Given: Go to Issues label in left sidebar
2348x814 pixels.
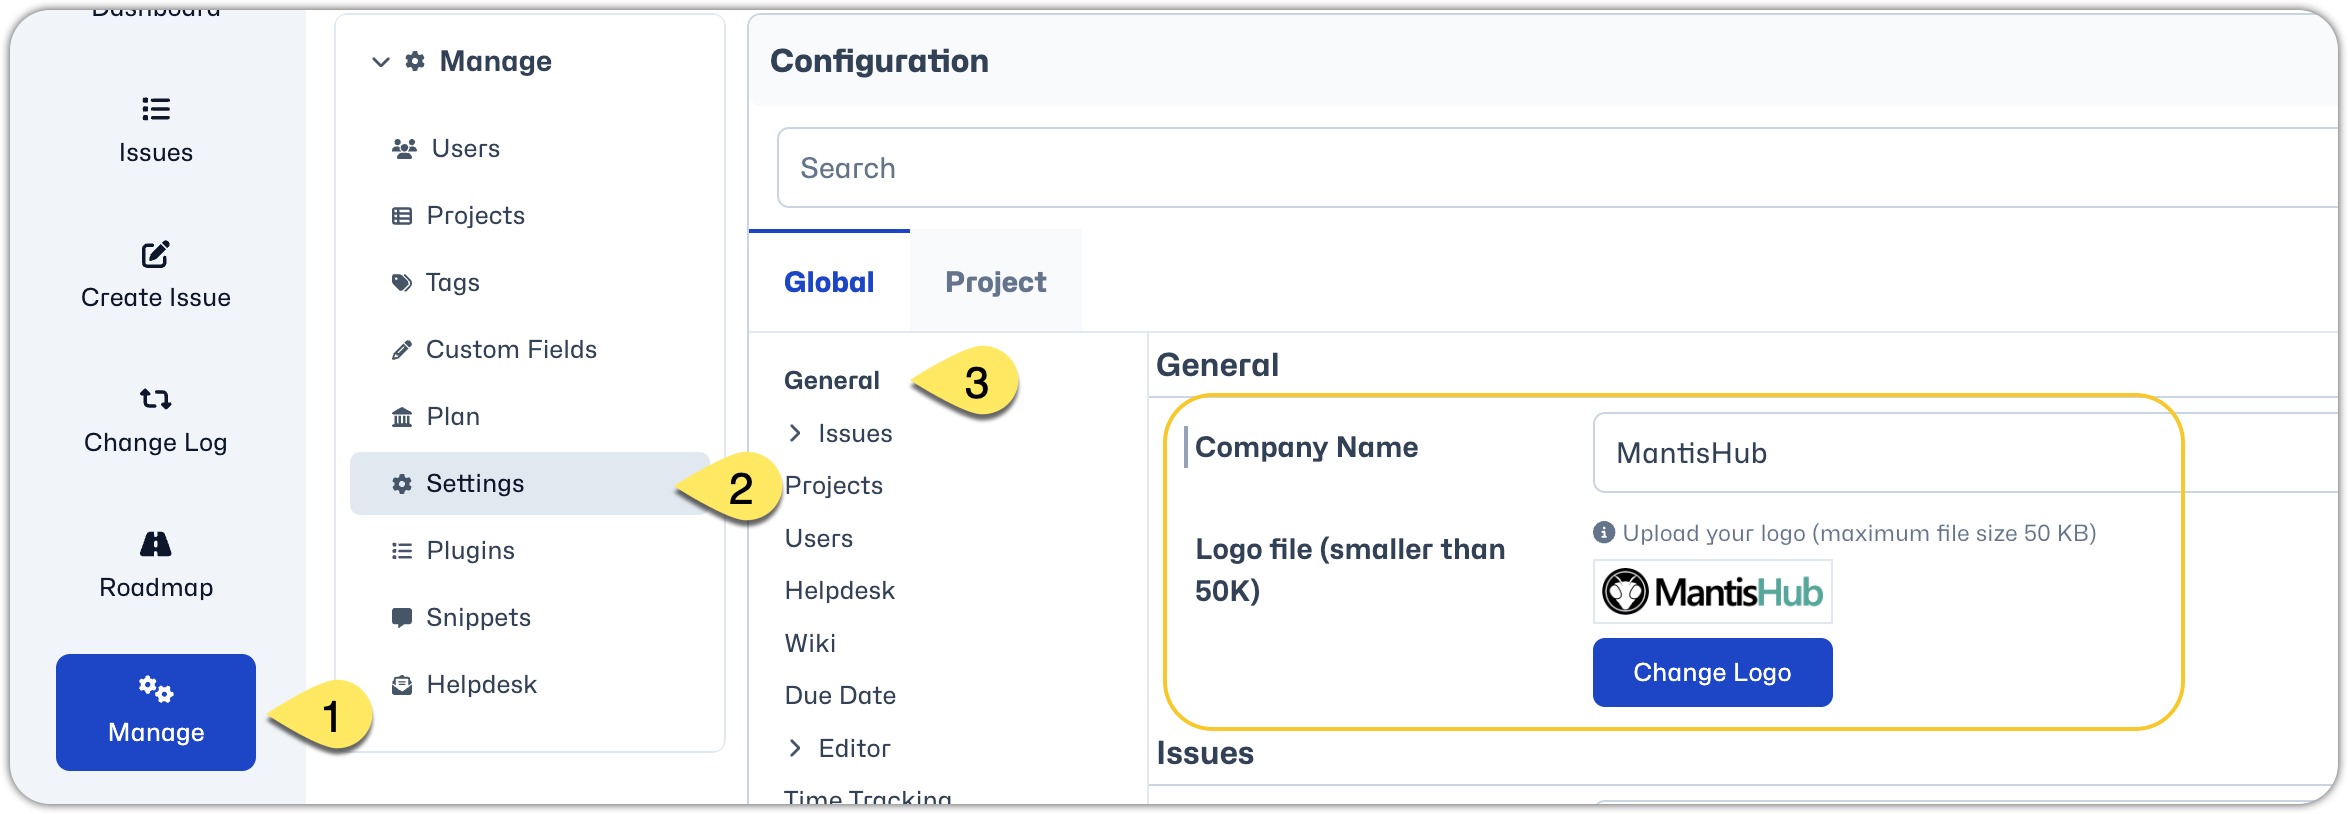Looking at the screenshot, I should pos(156,153).
